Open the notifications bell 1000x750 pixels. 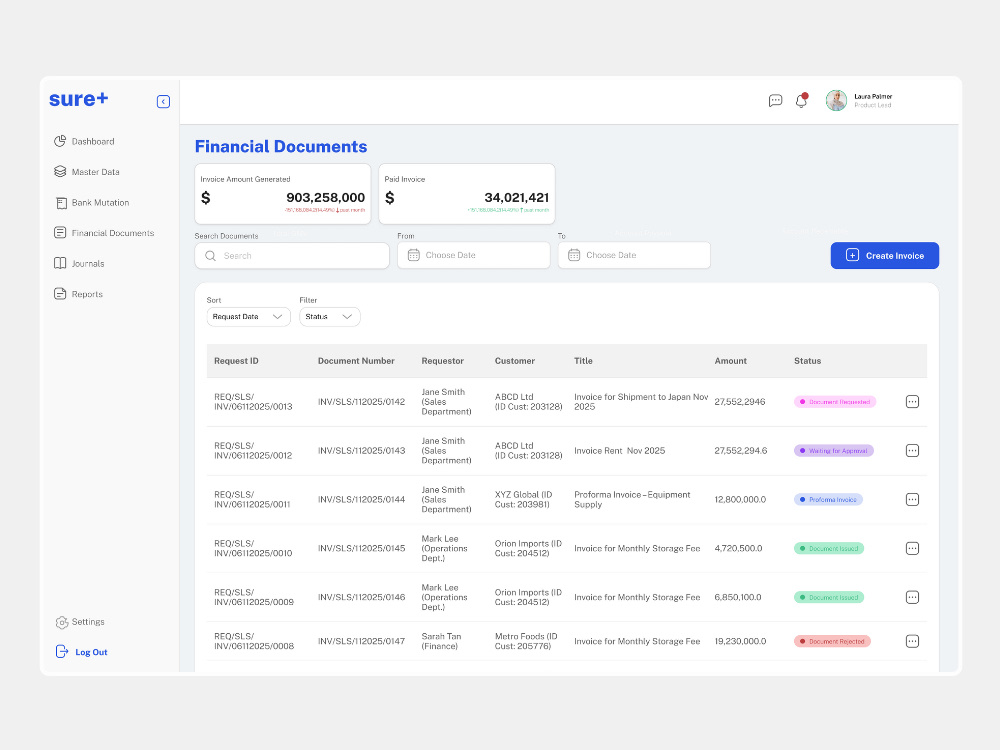pyautogui.click(x=801, y=100)
